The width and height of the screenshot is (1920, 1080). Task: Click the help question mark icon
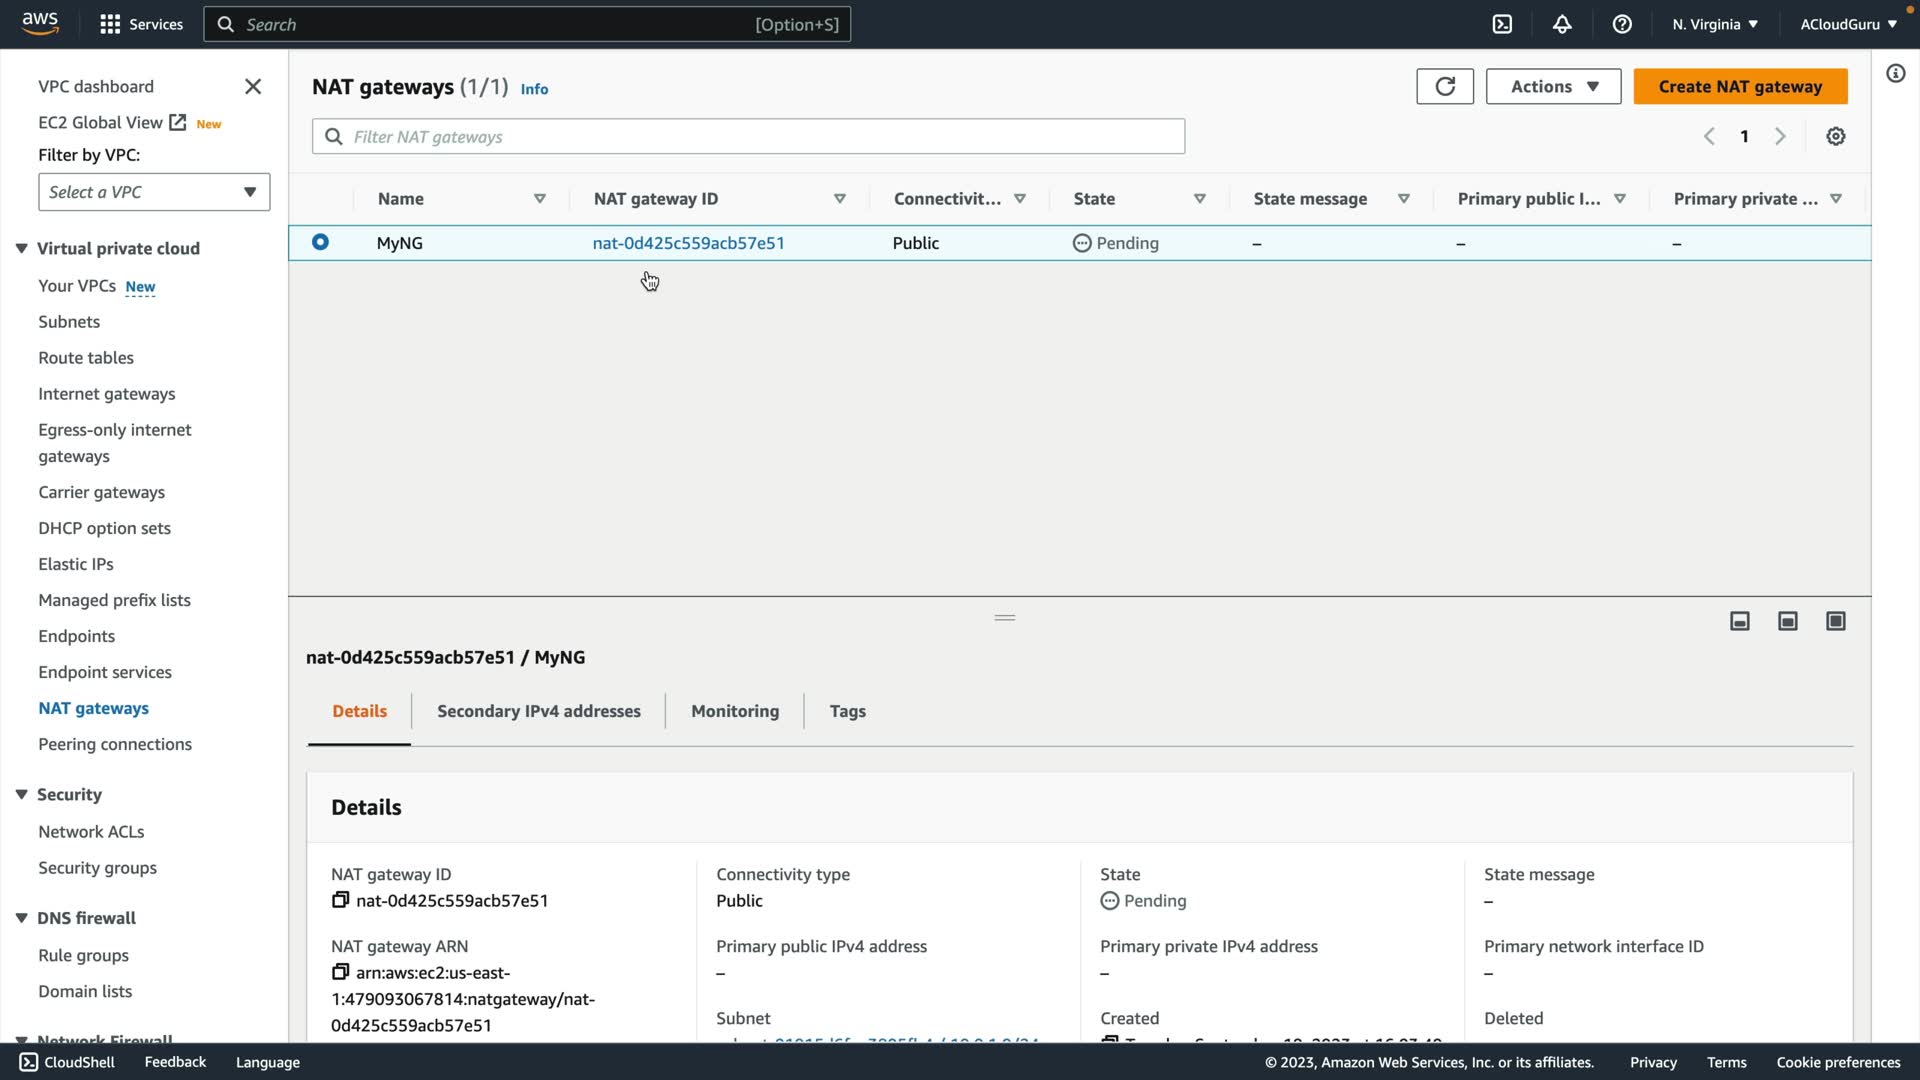(x=1622, y=24)
